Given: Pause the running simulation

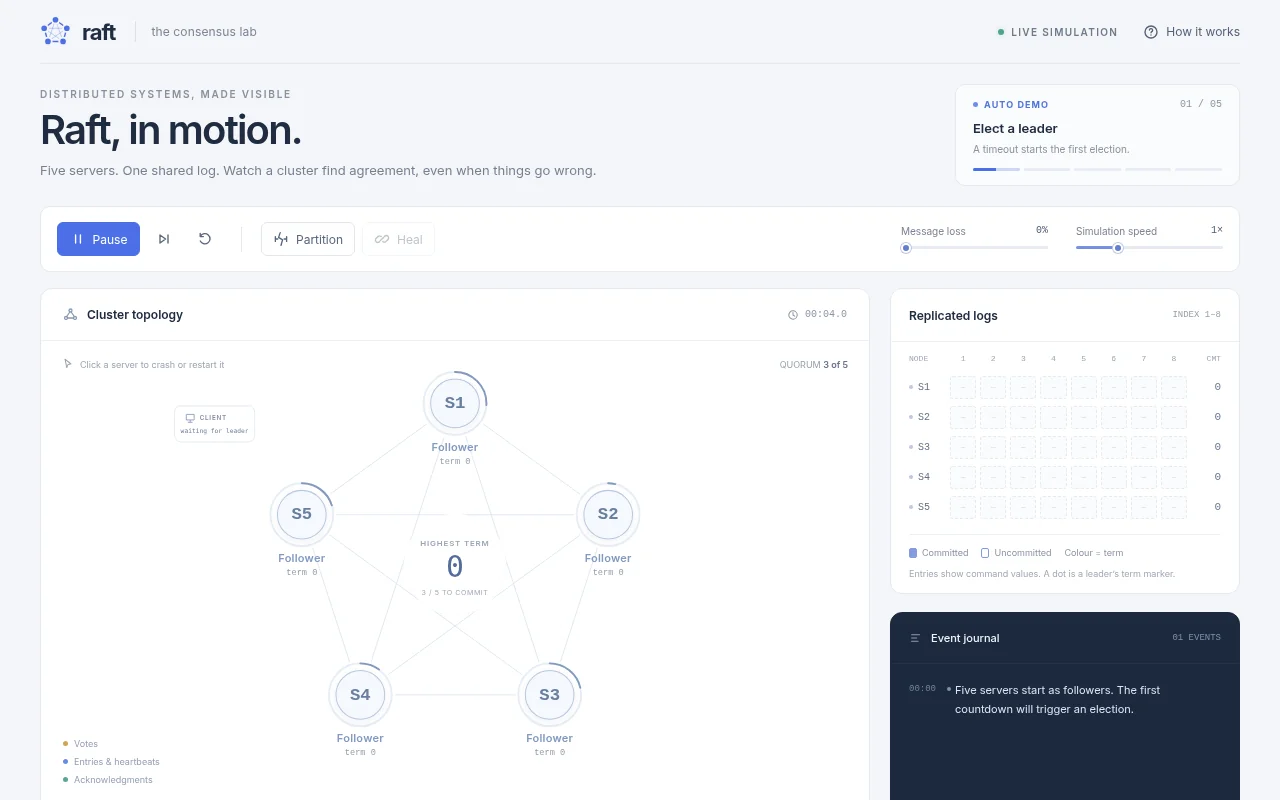Looking at the screenshot, I should tap(98, 239).
